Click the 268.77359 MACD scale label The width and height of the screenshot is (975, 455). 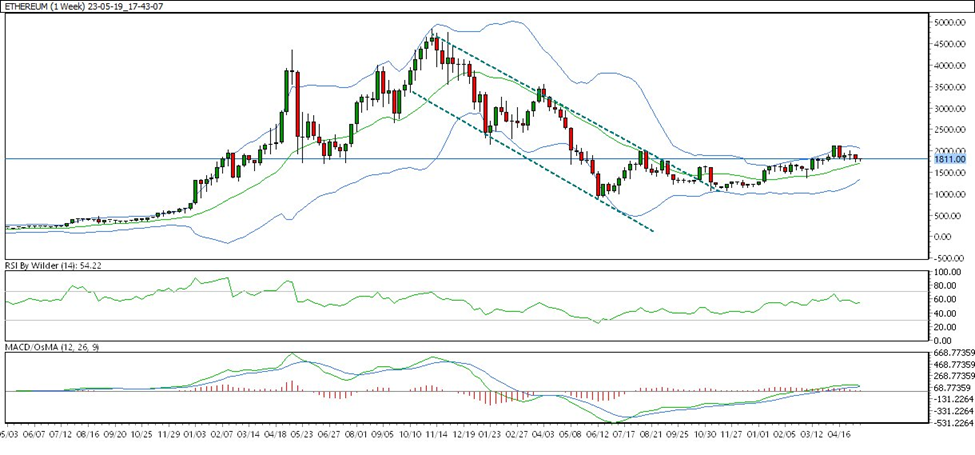coord(954,376)
